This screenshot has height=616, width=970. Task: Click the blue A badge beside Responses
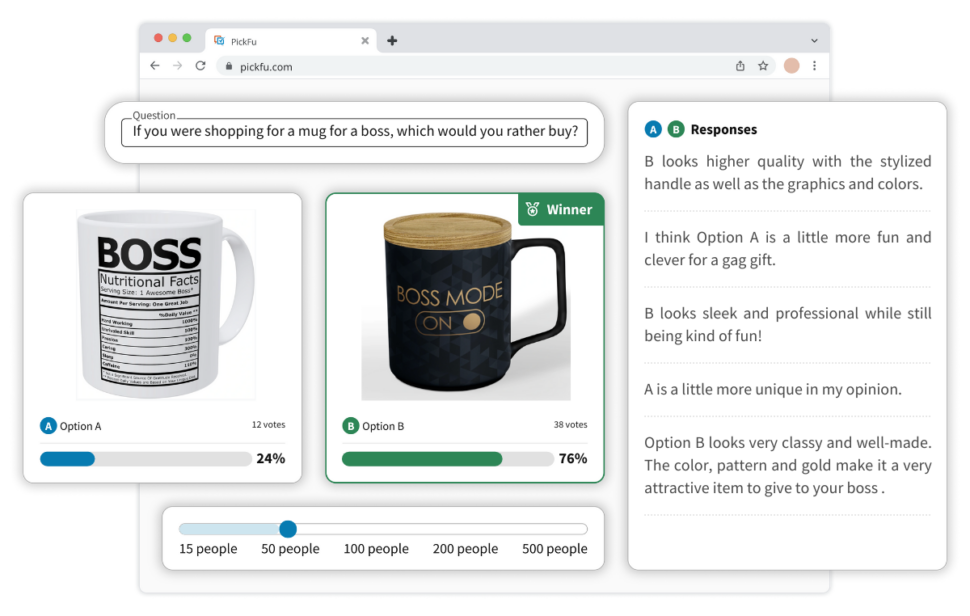pyautogui.click(x=653, y=129)
